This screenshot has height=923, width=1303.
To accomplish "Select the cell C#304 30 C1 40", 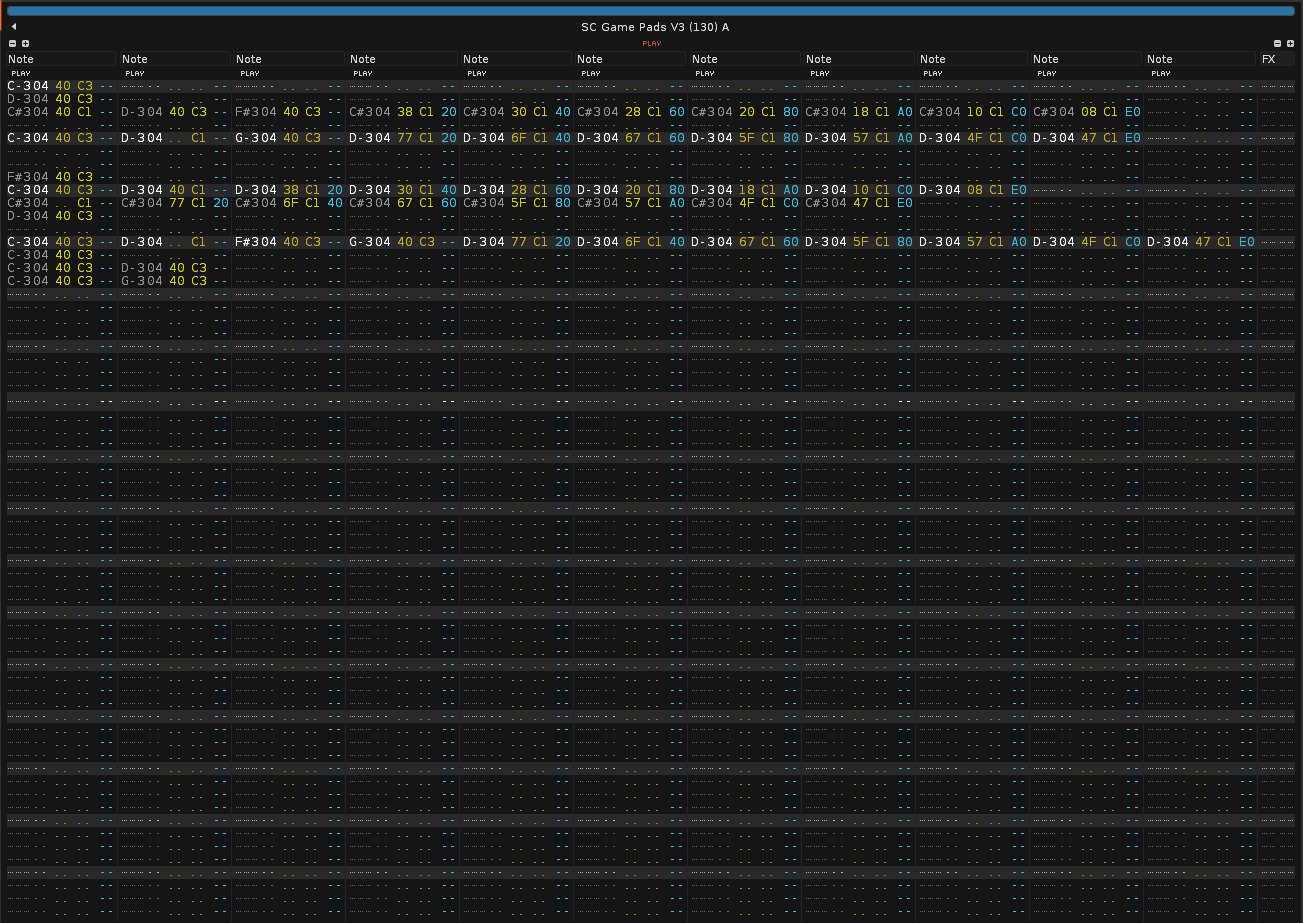I will coord(517,112).
